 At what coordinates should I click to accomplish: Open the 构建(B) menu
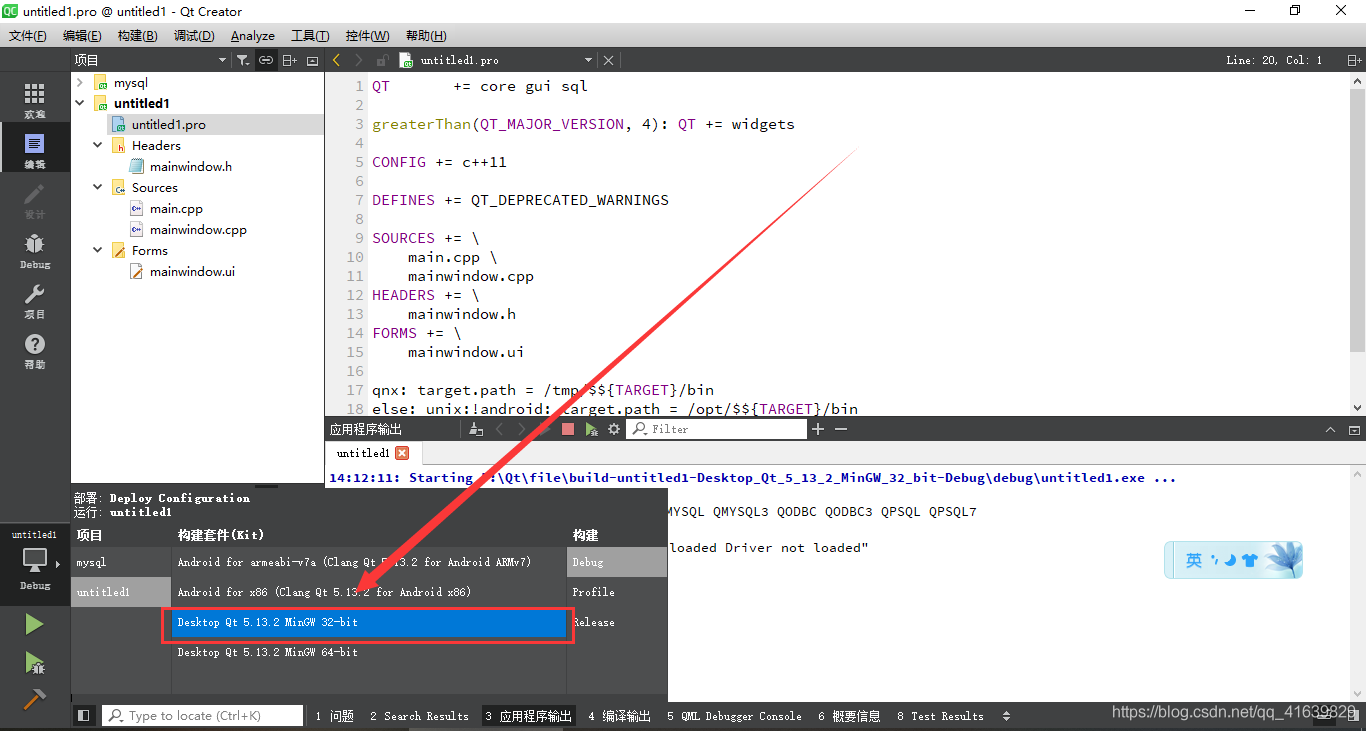coord(137,35)
